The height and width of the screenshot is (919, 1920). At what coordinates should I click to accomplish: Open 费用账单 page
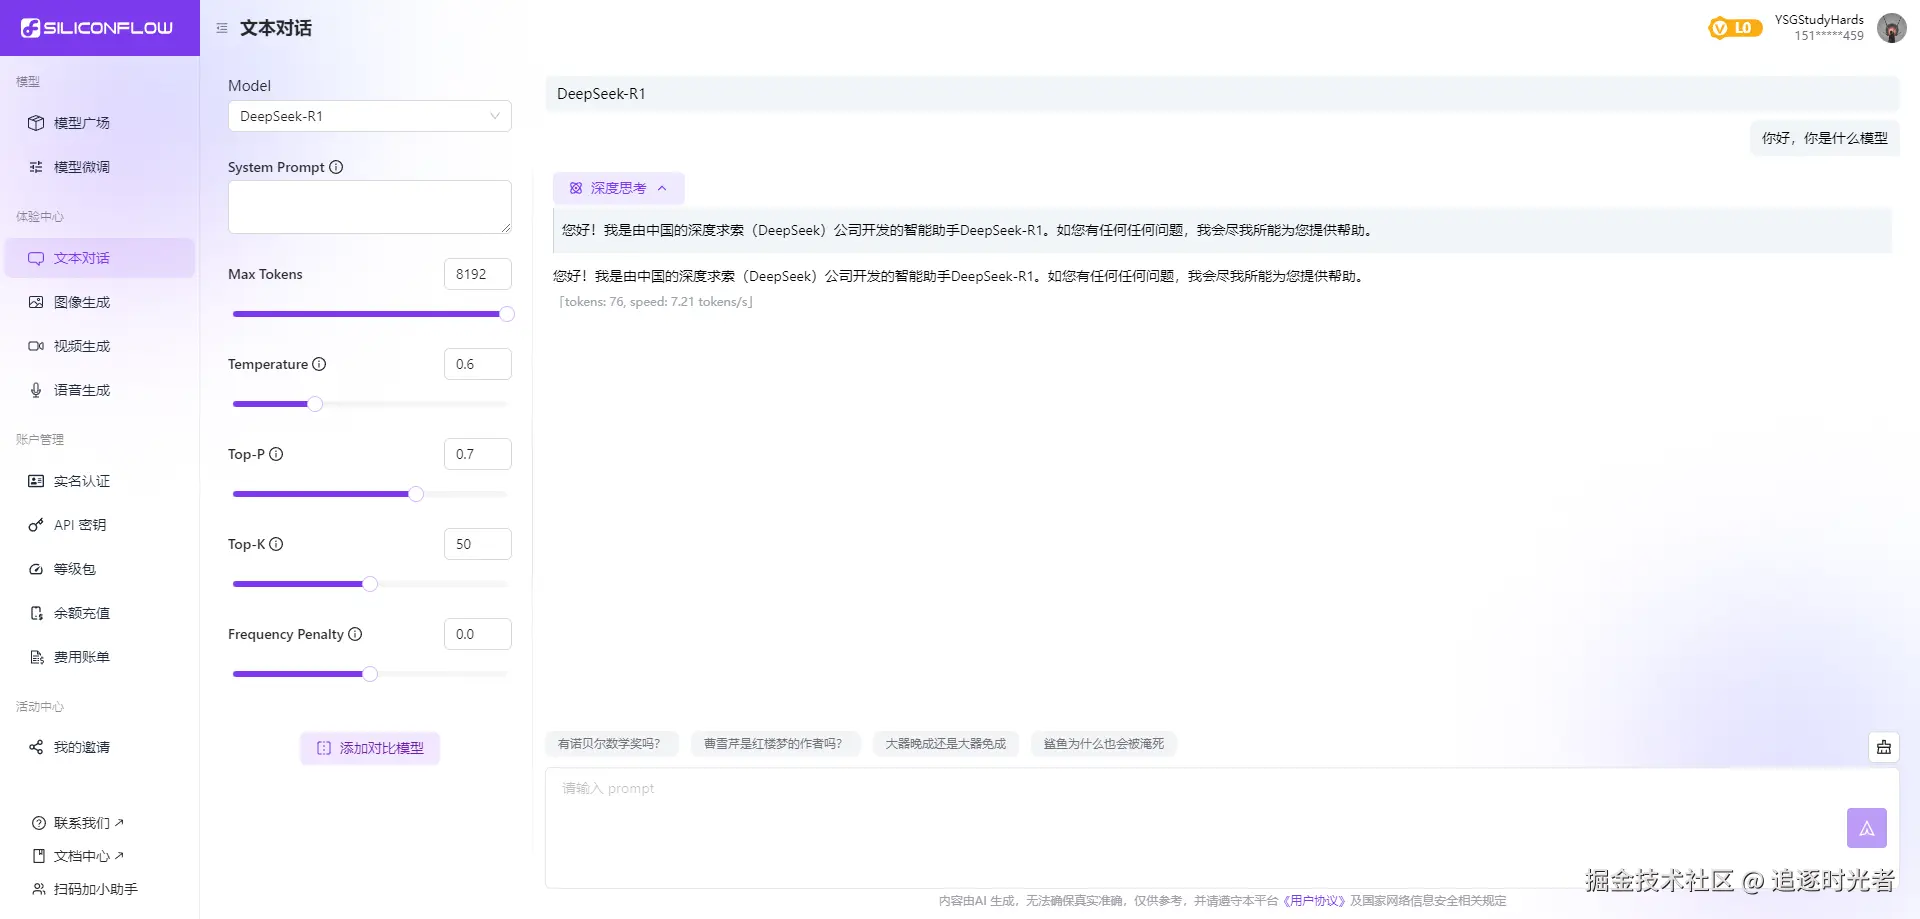pos(99,657)
